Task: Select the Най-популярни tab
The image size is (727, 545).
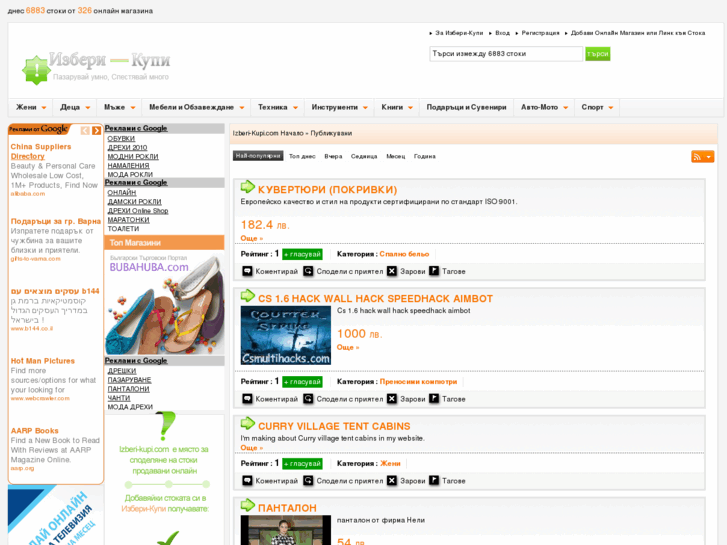Action: [x=258, y=156]
